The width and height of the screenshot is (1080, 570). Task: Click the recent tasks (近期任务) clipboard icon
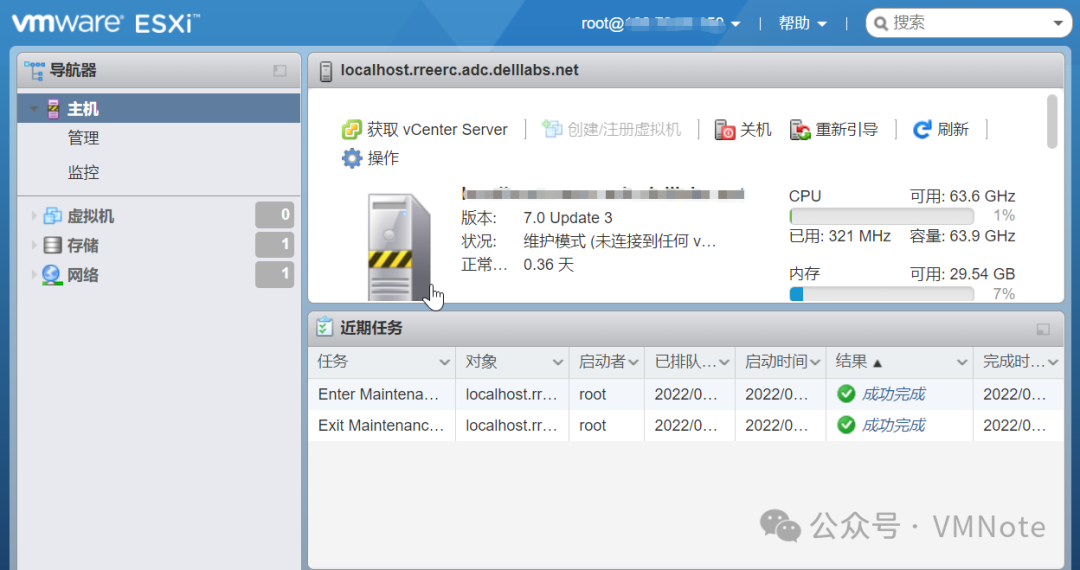click(x=324, y=327)
